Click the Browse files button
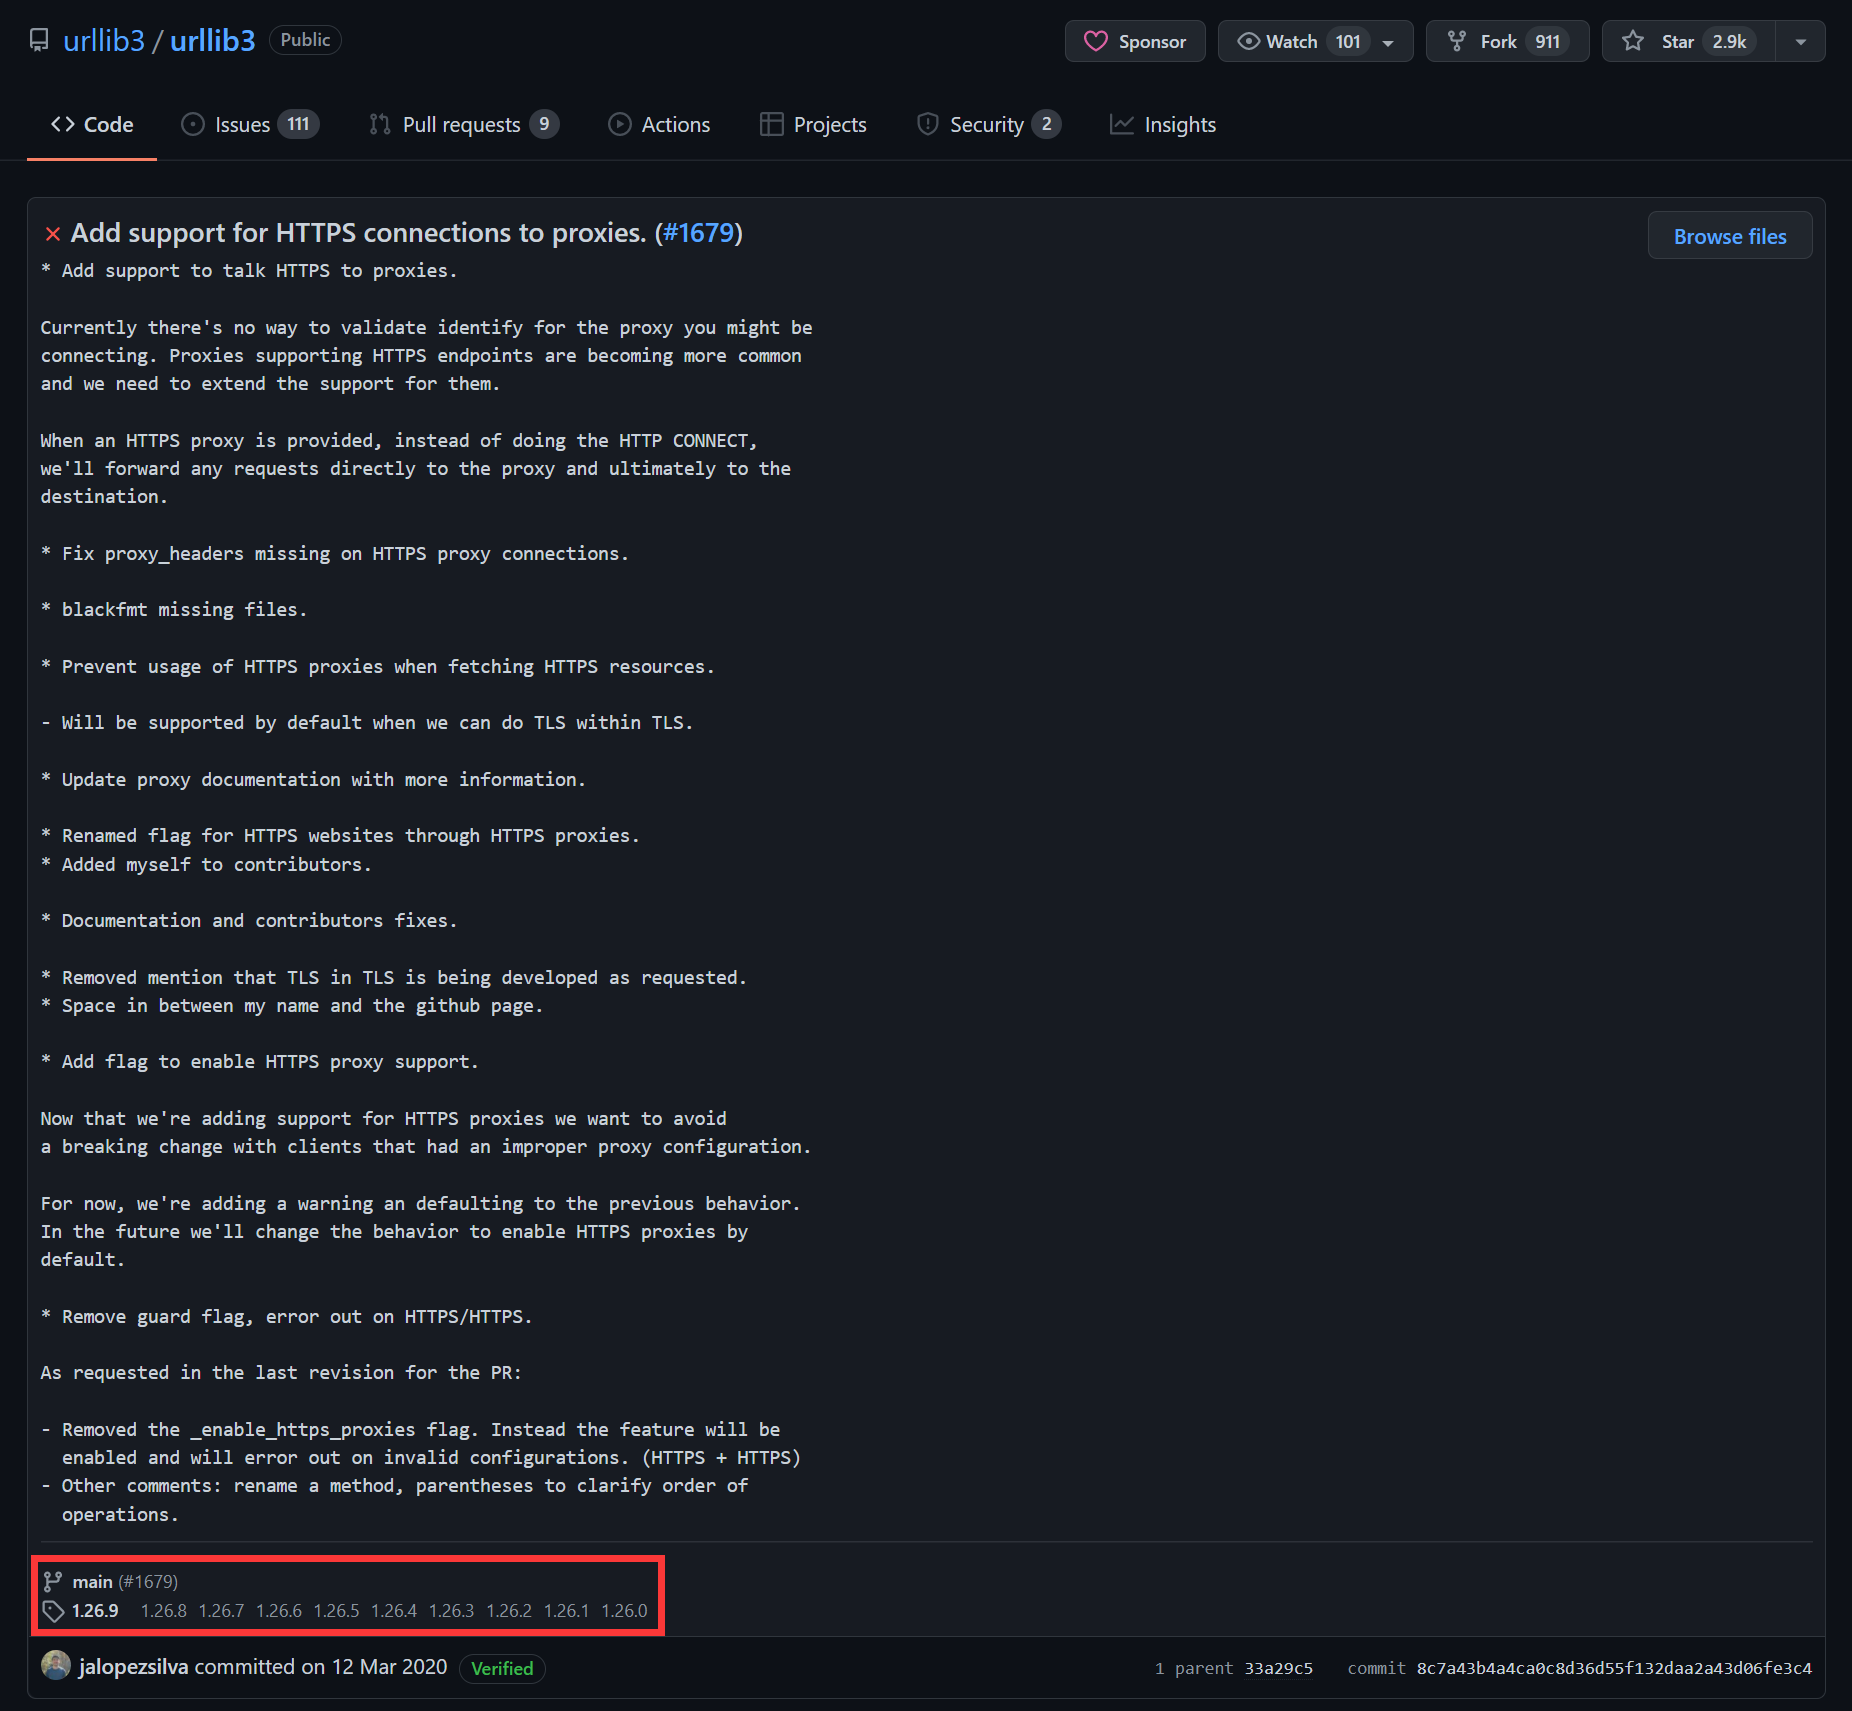Image resolution: width=1852 pixels, height=1711 pixels. coord(1730,236)
